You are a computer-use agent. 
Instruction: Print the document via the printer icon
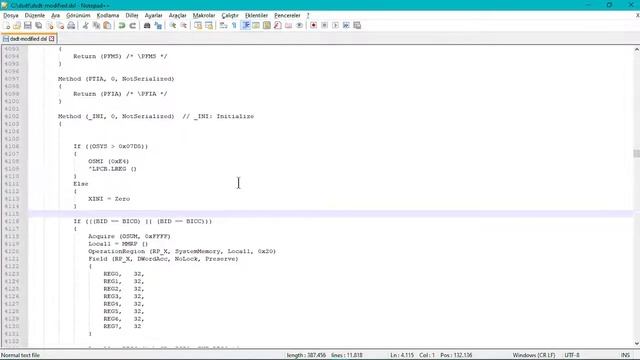pyautogui.click(x=71, y=25)
